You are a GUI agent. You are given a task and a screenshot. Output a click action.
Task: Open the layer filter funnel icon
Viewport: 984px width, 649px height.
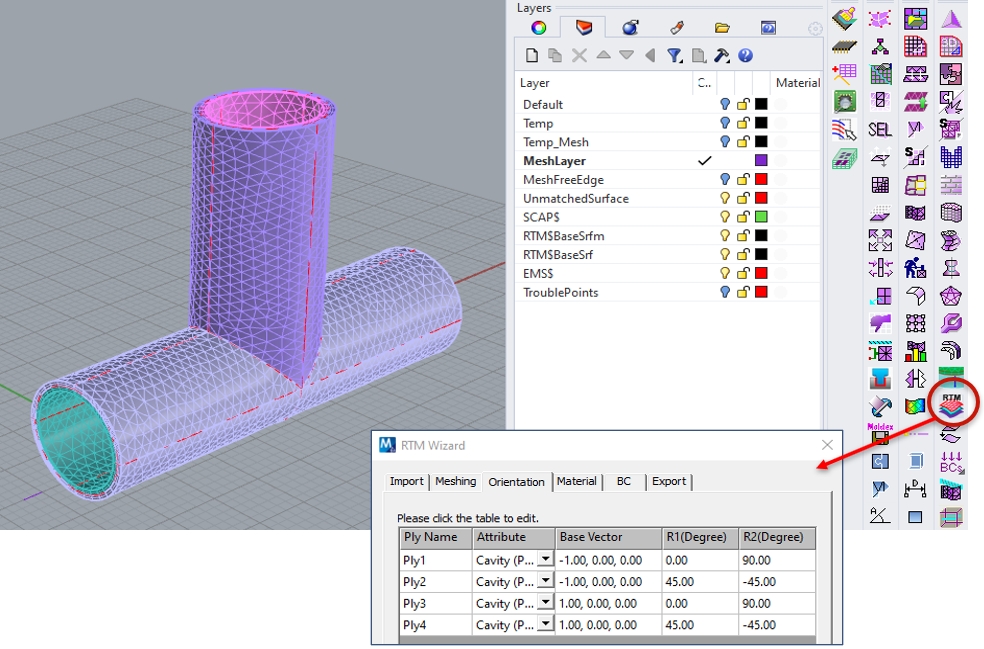point(674,56)
